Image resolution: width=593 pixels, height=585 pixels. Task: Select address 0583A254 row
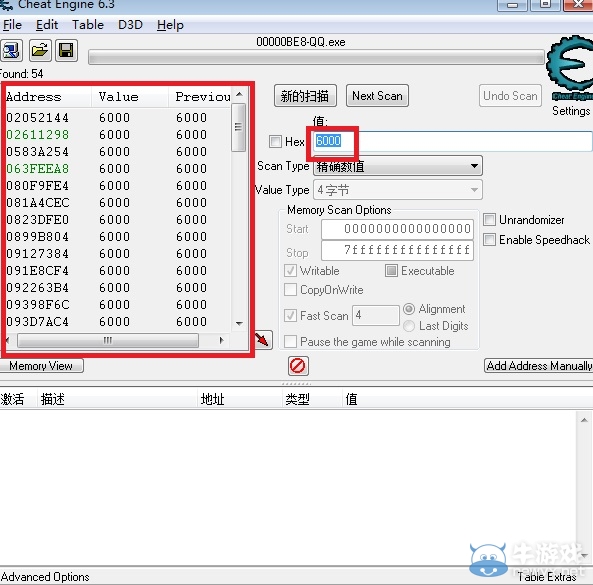tap(117, 152)
